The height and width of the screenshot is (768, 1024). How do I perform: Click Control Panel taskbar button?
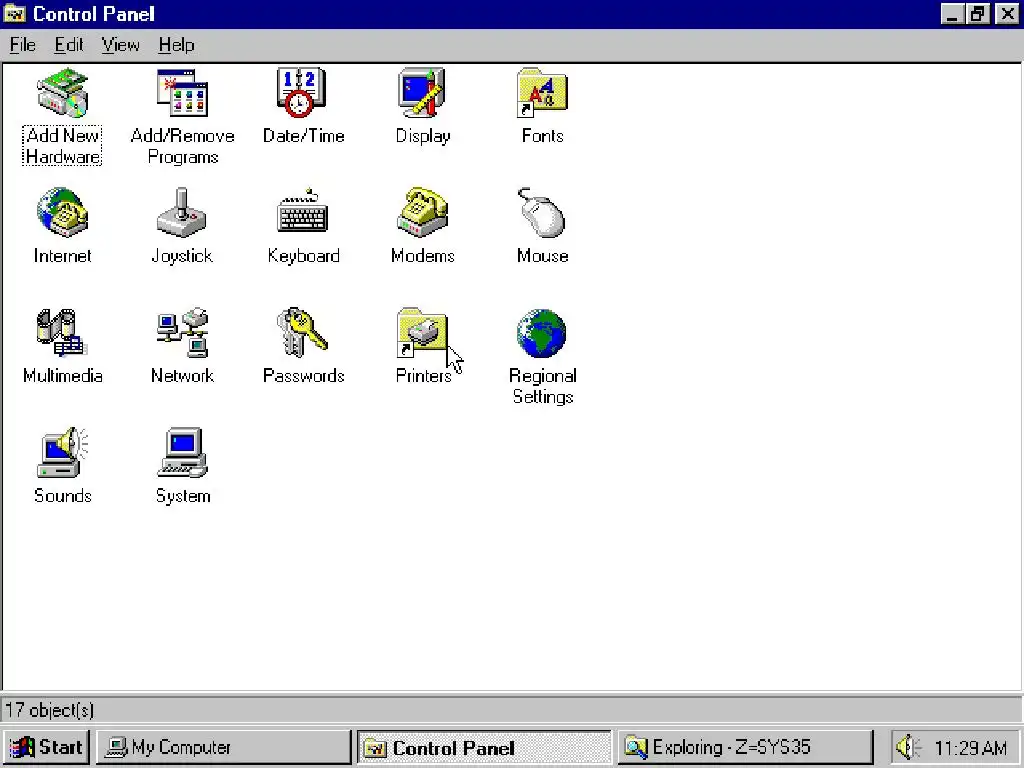point(484,747)
